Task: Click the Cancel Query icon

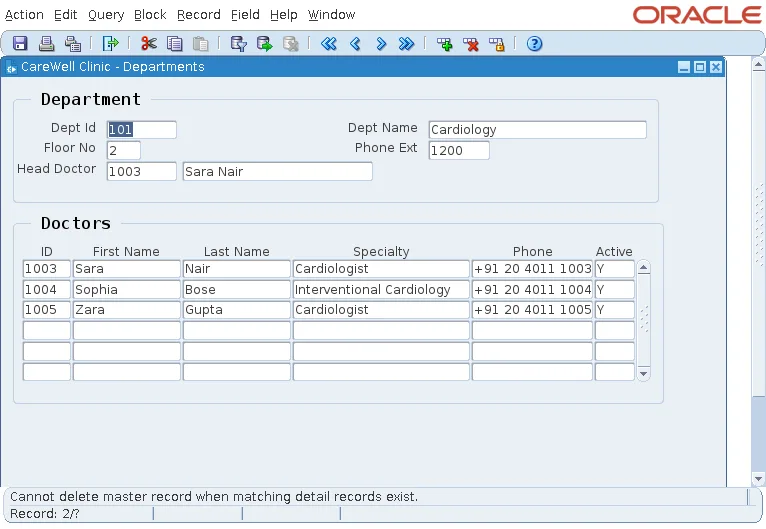Action: (291, 43)
